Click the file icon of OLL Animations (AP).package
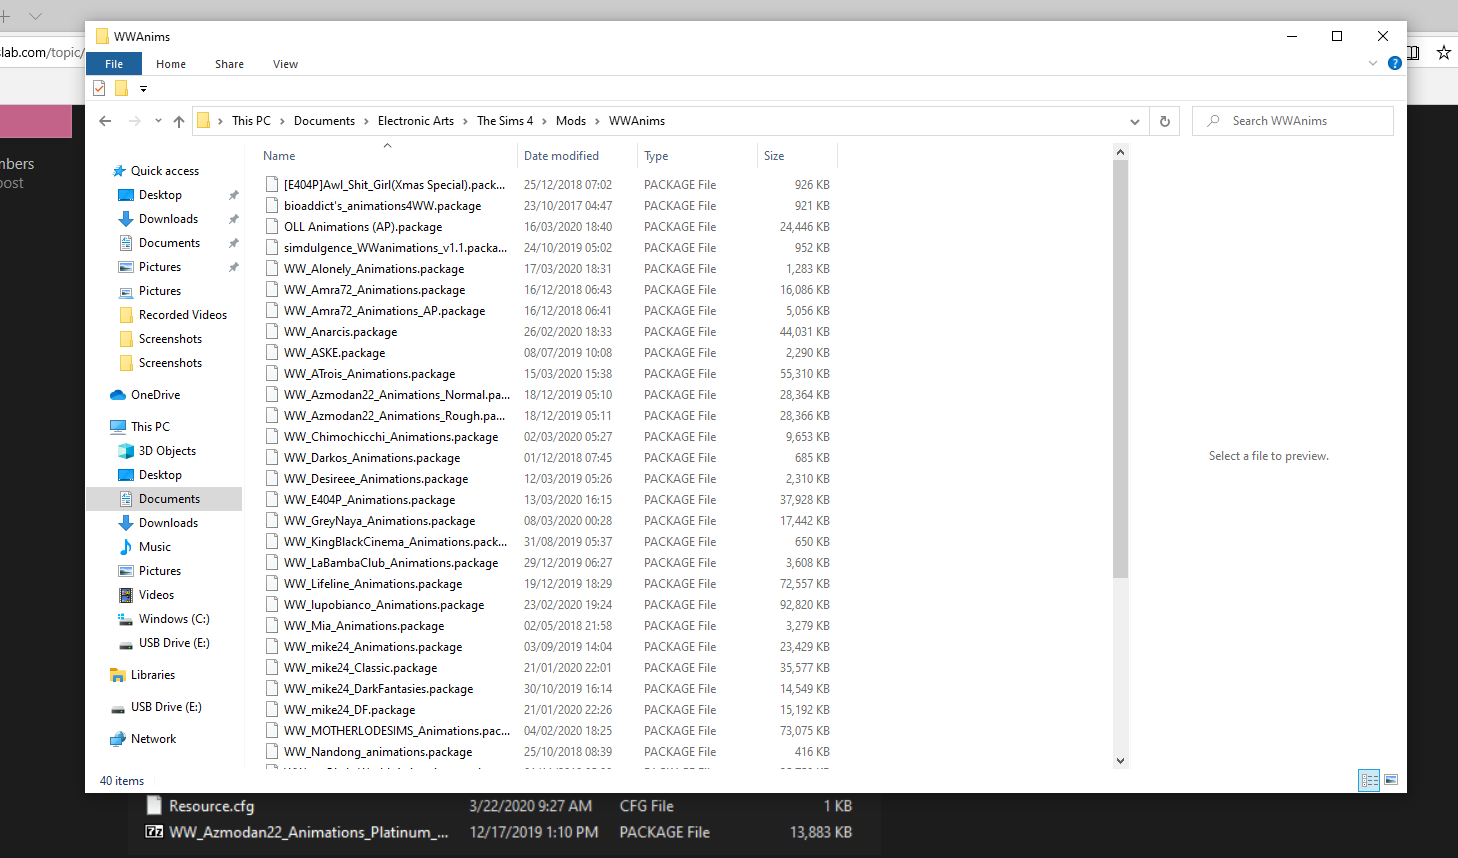Screen dimensions: 1458x858 pos(272,227)
